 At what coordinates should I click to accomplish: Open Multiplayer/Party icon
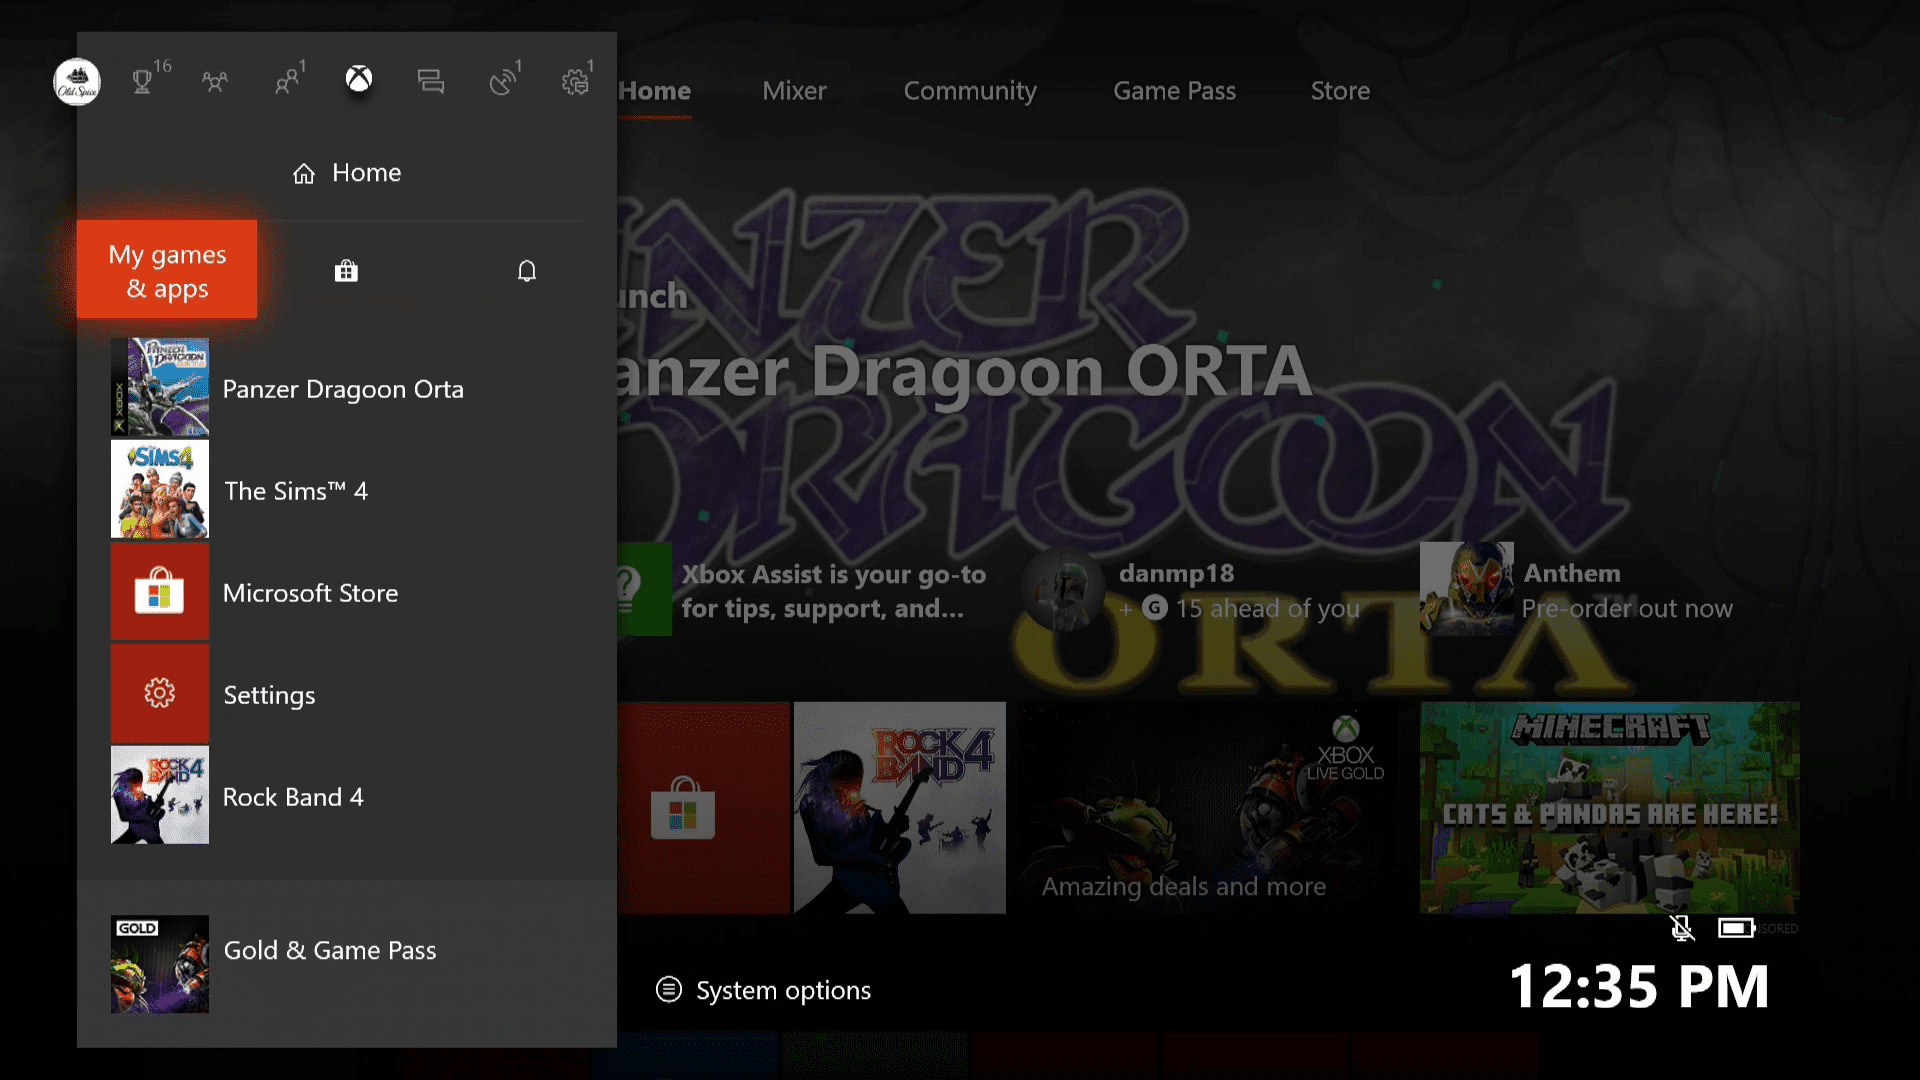tap(287, 79)
